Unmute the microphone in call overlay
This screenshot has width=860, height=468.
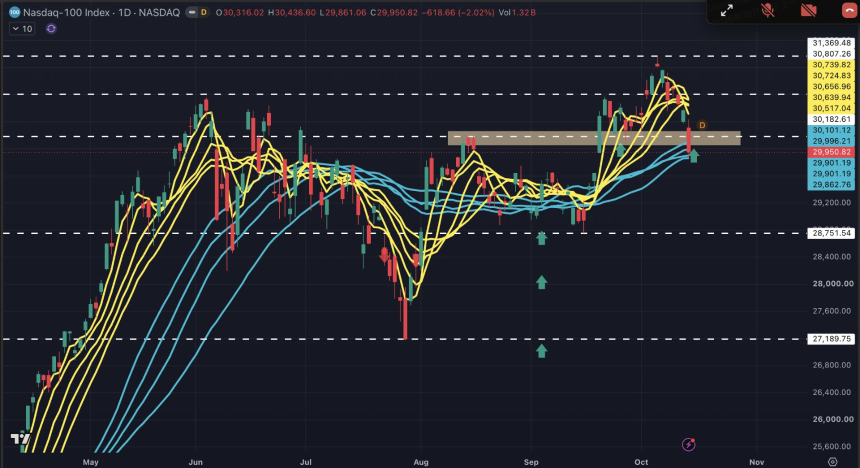(768, 10)
